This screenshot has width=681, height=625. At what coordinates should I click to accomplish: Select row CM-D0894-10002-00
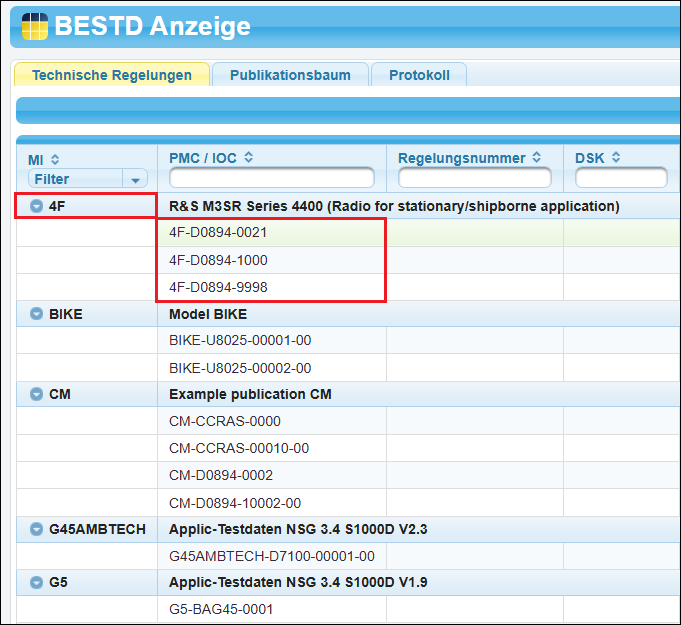[348, 503]
